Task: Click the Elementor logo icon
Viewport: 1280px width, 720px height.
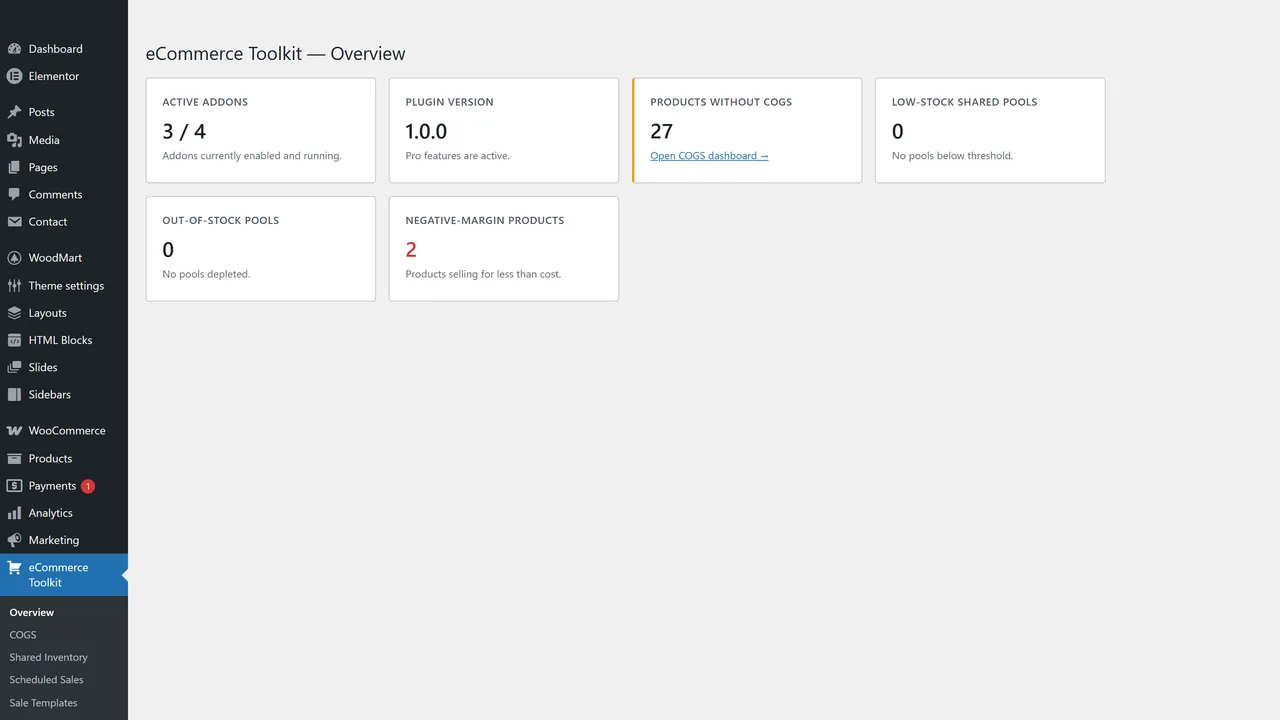Action: [14, 76]
